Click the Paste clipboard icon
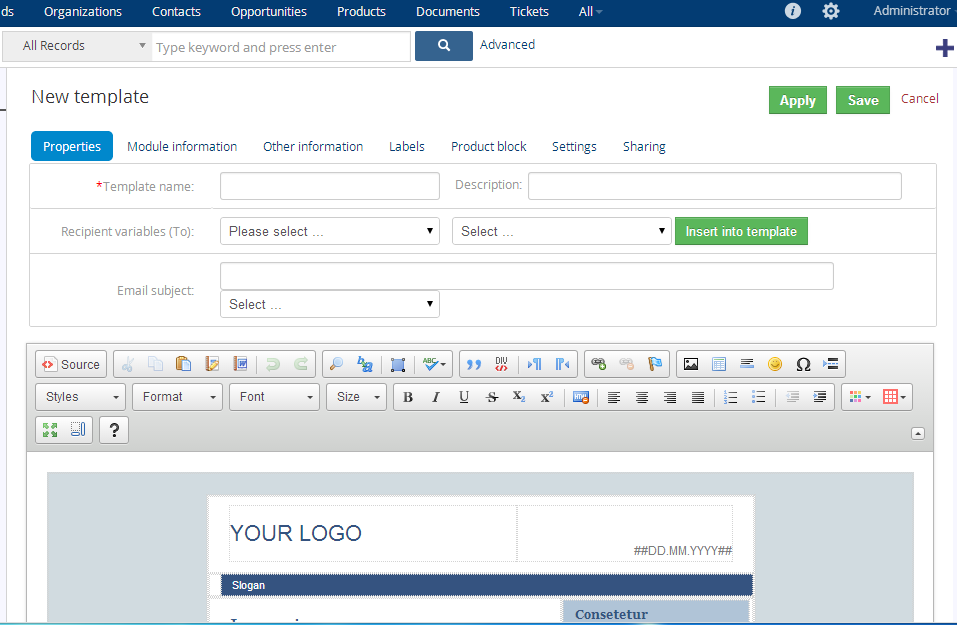The height and width of the screenshot is (625, 957). pyautogui.click(x=183, y=364)
